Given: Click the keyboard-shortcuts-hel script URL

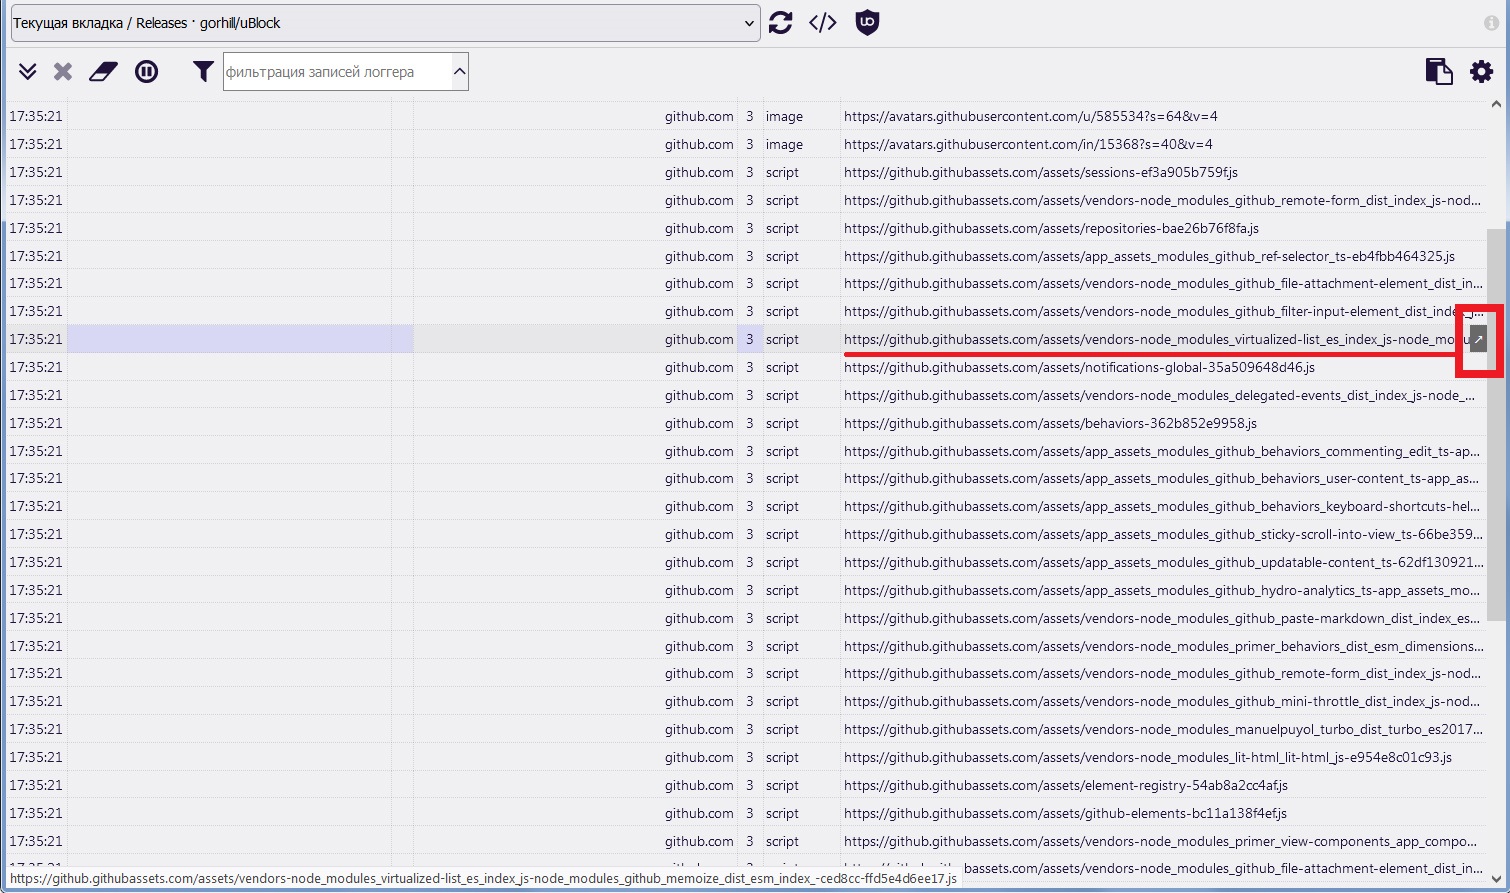Looking at the screenshot, I should [x=1163, y=506].
